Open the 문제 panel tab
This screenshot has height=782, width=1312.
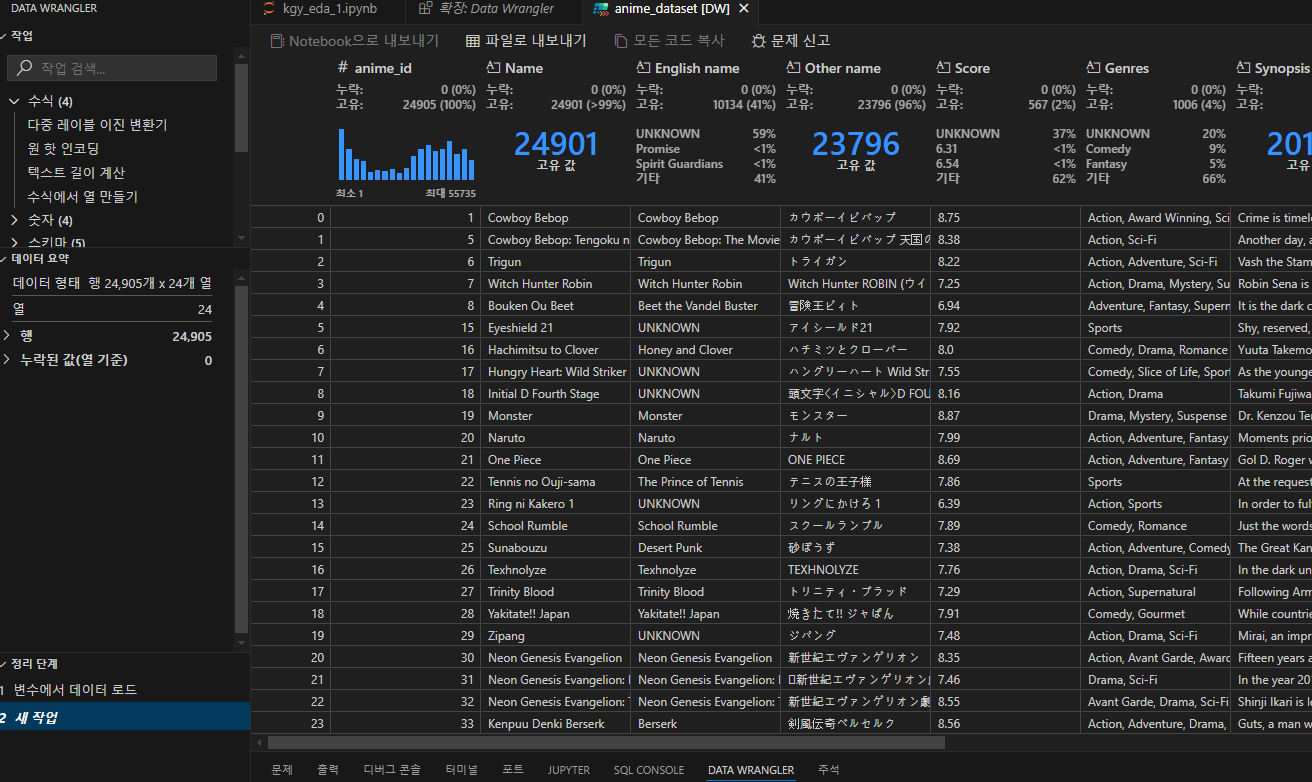[282, 770]
